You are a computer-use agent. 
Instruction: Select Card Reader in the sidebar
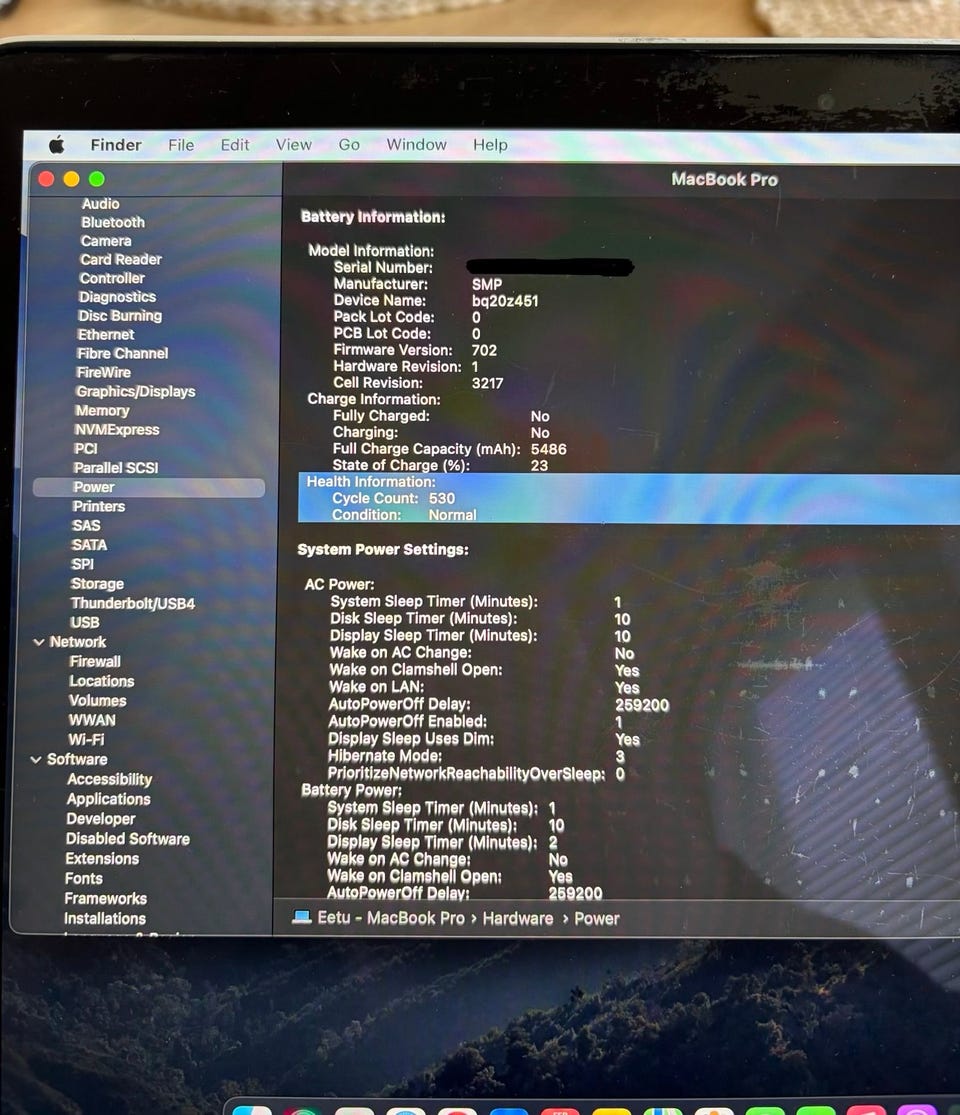[121, 260]
